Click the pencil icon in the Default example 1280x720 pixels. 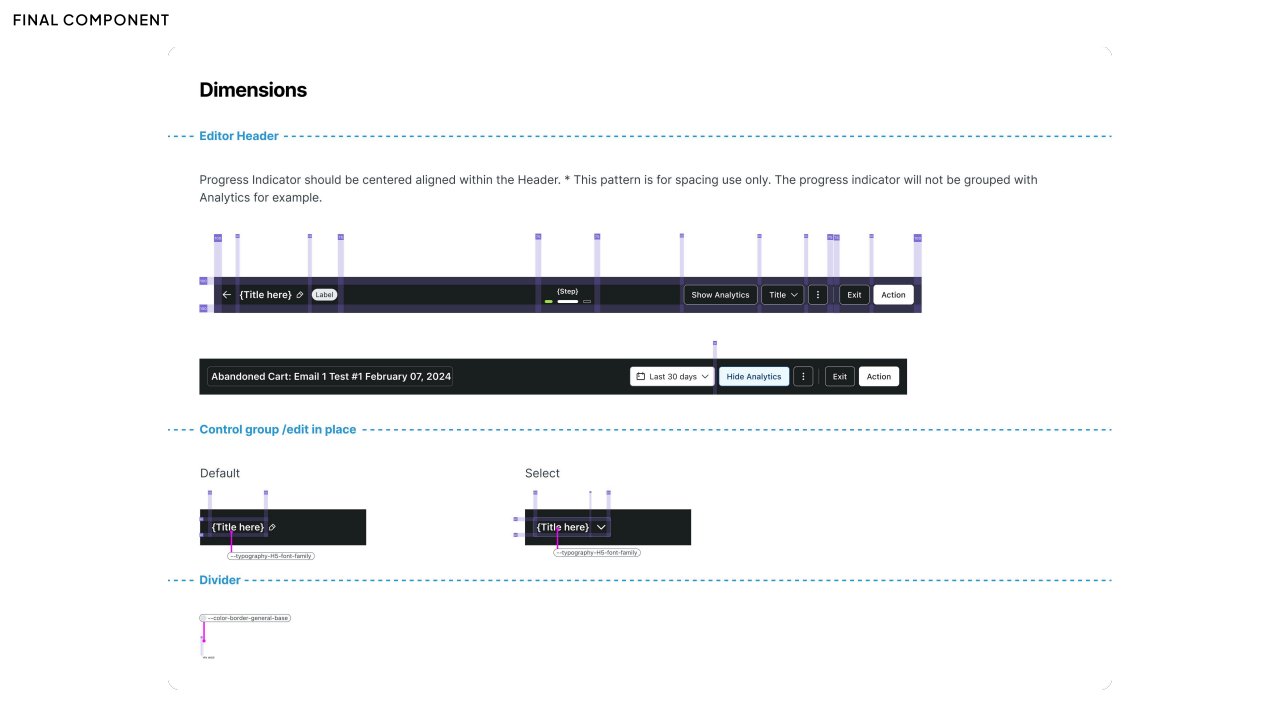click(272, 527)
